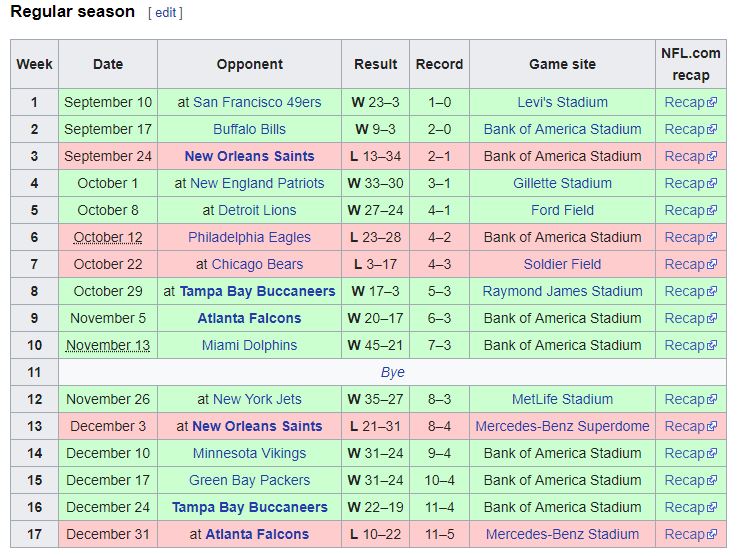Open at Atlanta Falcons link in week 17
The image size is (746, 556).
click(257, 535)
